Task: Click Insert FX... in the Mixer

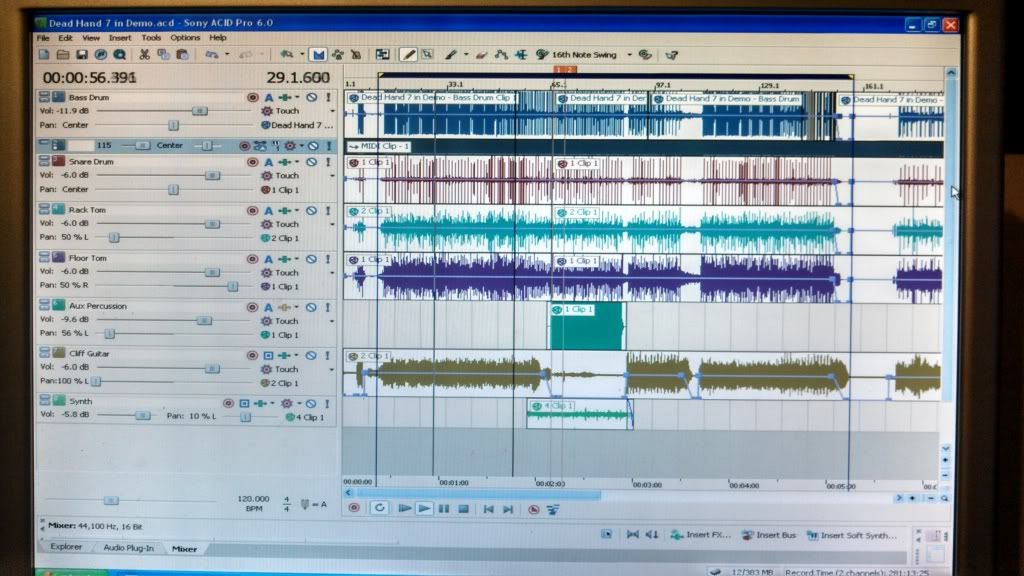Action: pyautogui.click(x=701, y=535)
